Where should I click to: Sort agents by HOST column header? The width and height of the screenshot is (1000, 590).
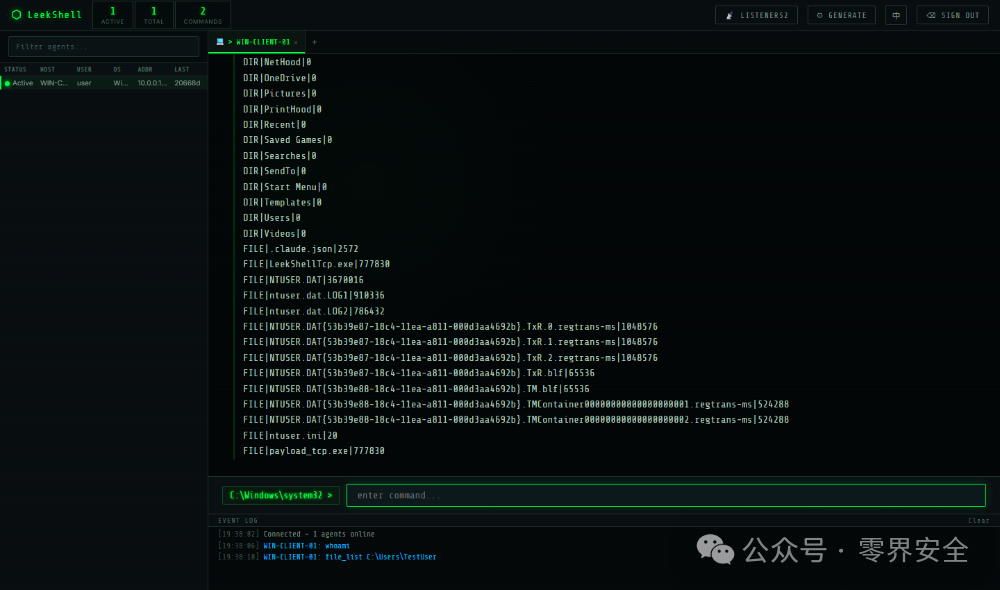[x=47, y=70]
